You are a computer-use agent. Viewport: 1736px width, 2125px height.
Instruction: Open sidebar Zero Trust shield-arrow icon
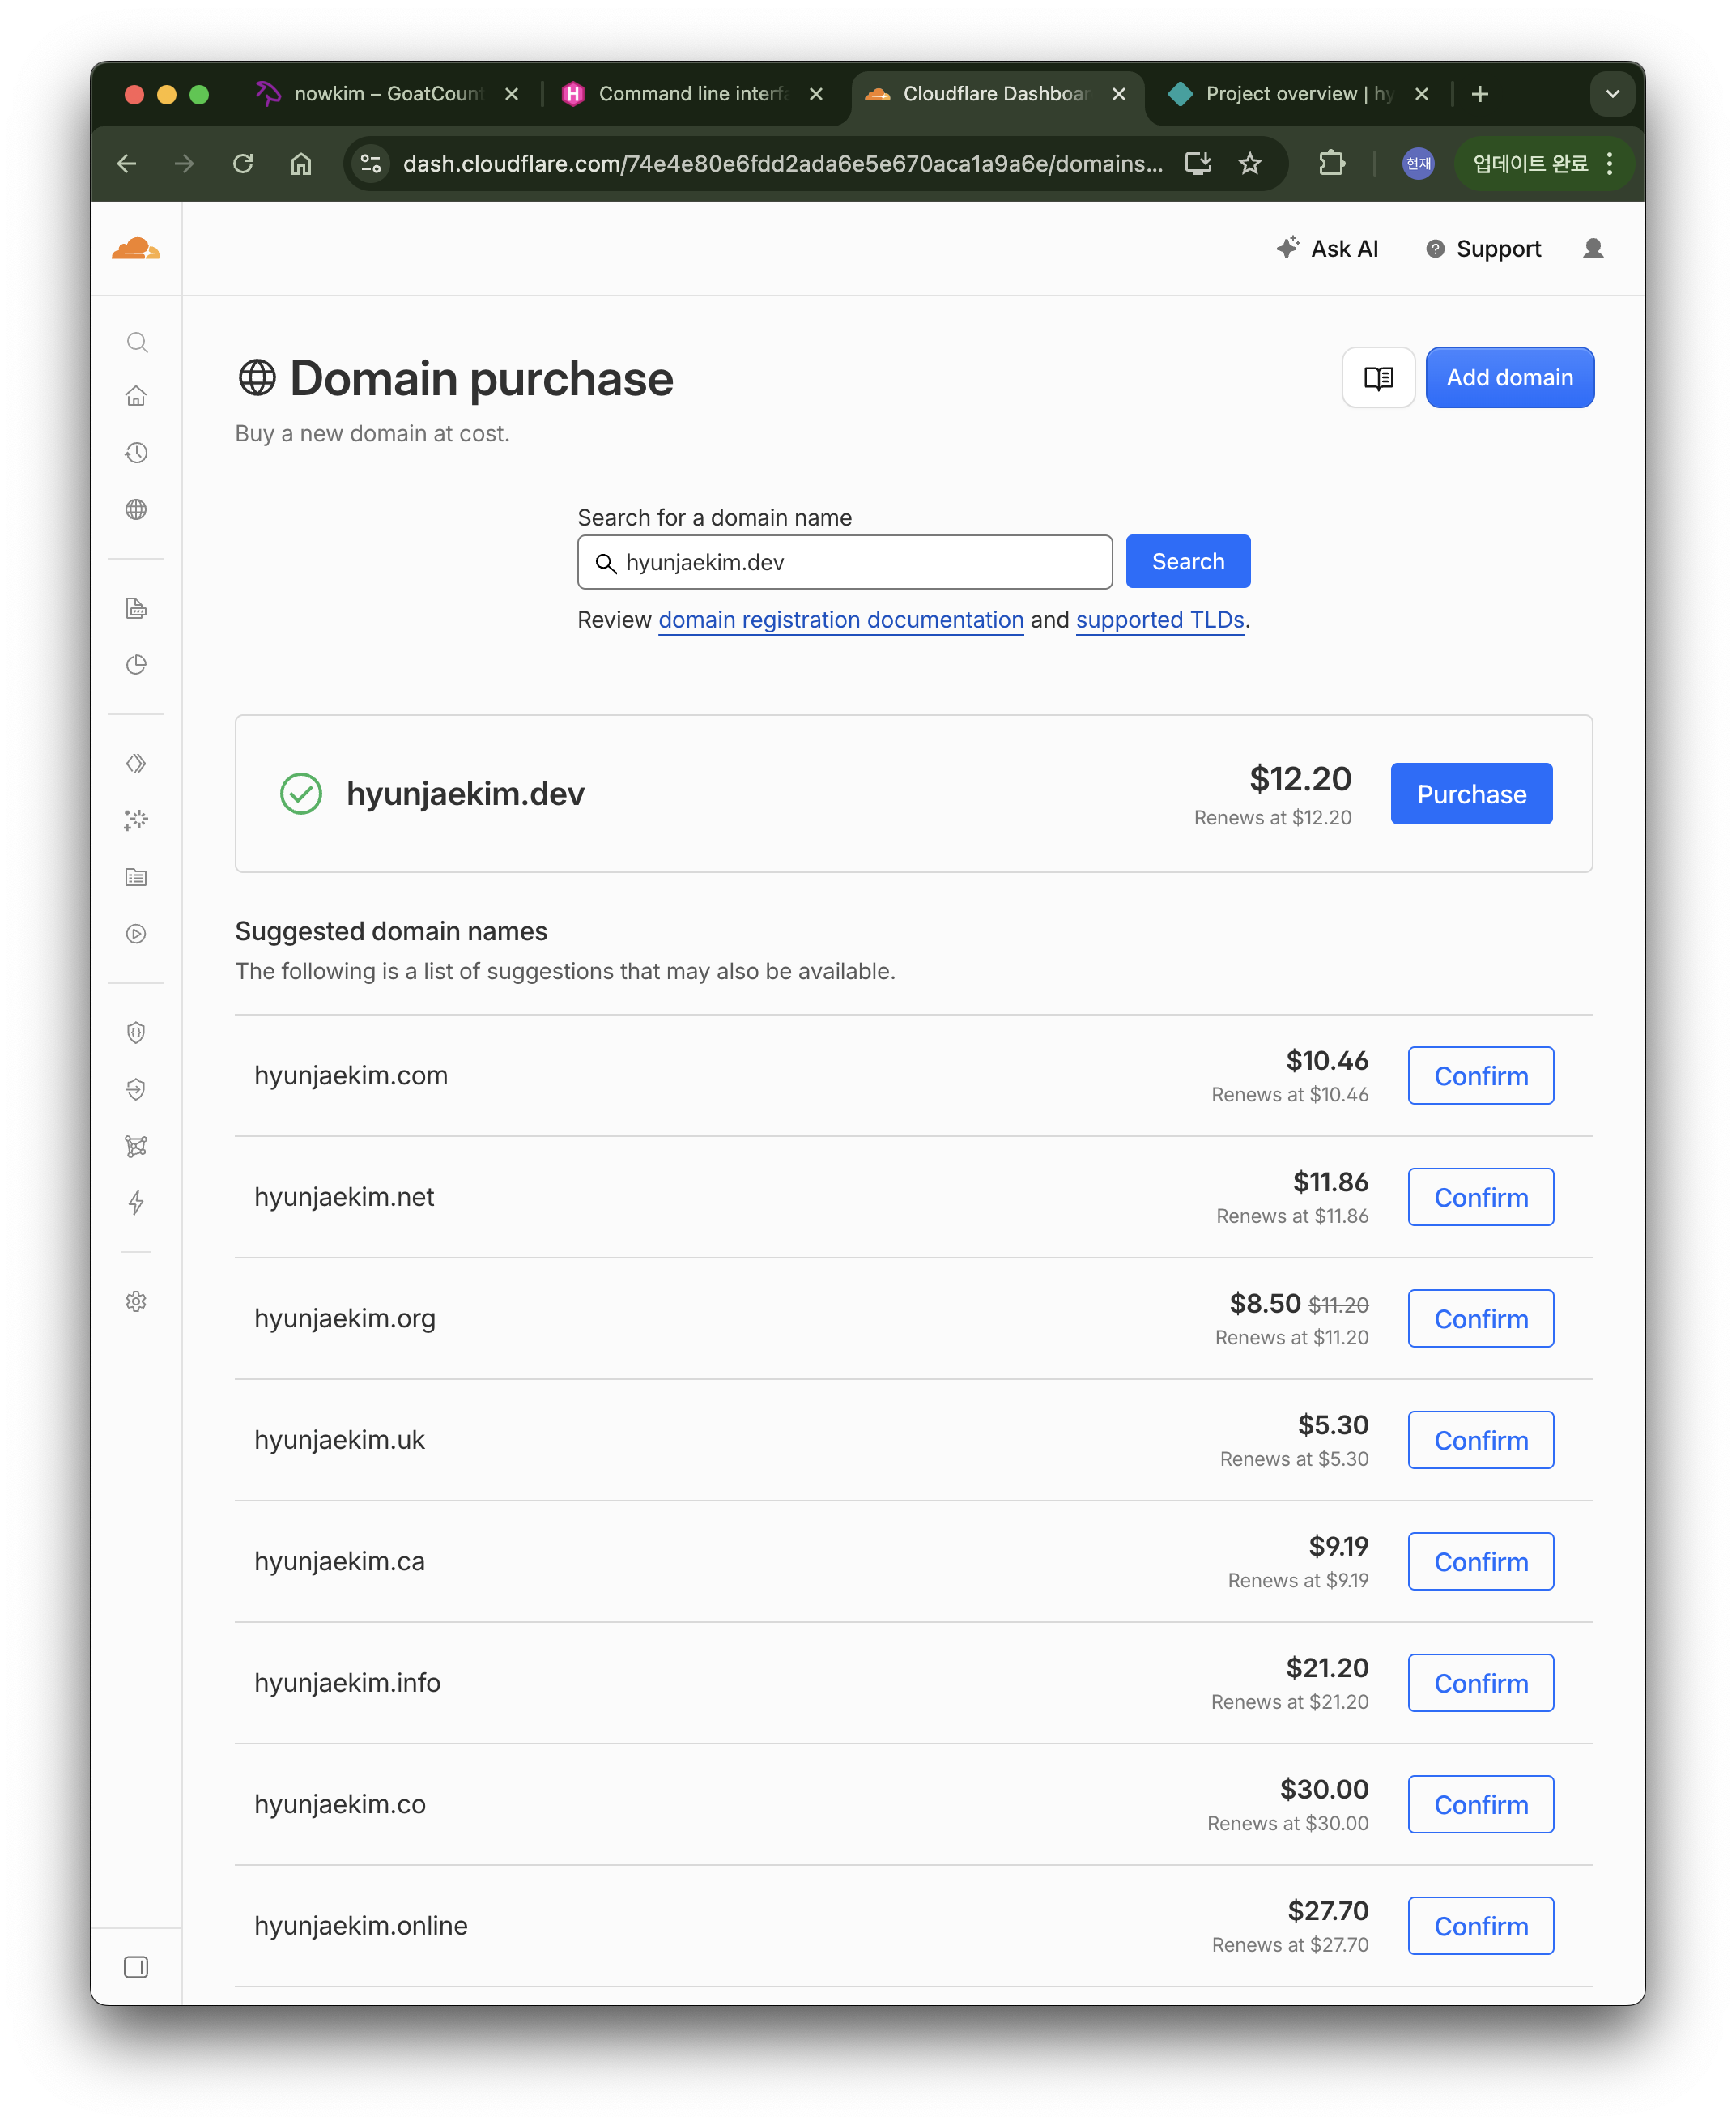coord(137,1089)
